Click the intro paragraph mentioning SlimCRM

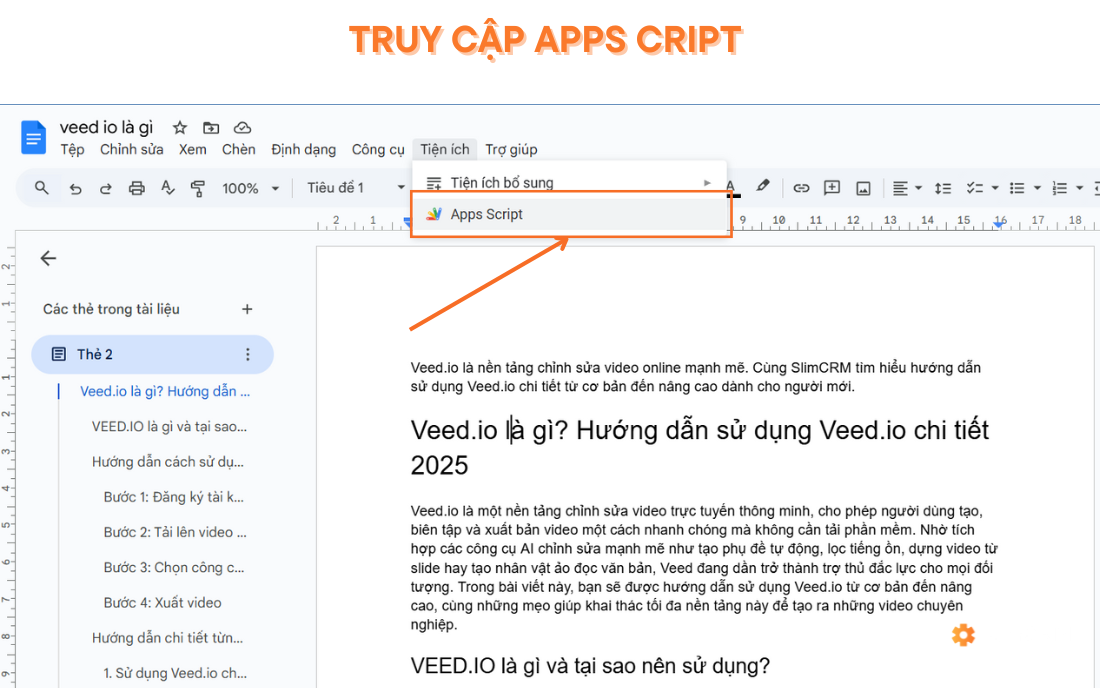coord(695,377)
